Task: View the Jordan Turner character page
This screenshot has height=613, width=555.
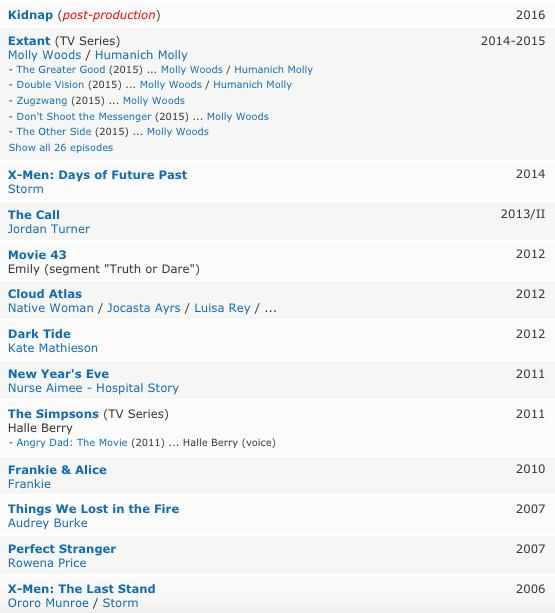Action: pos(49,229)
